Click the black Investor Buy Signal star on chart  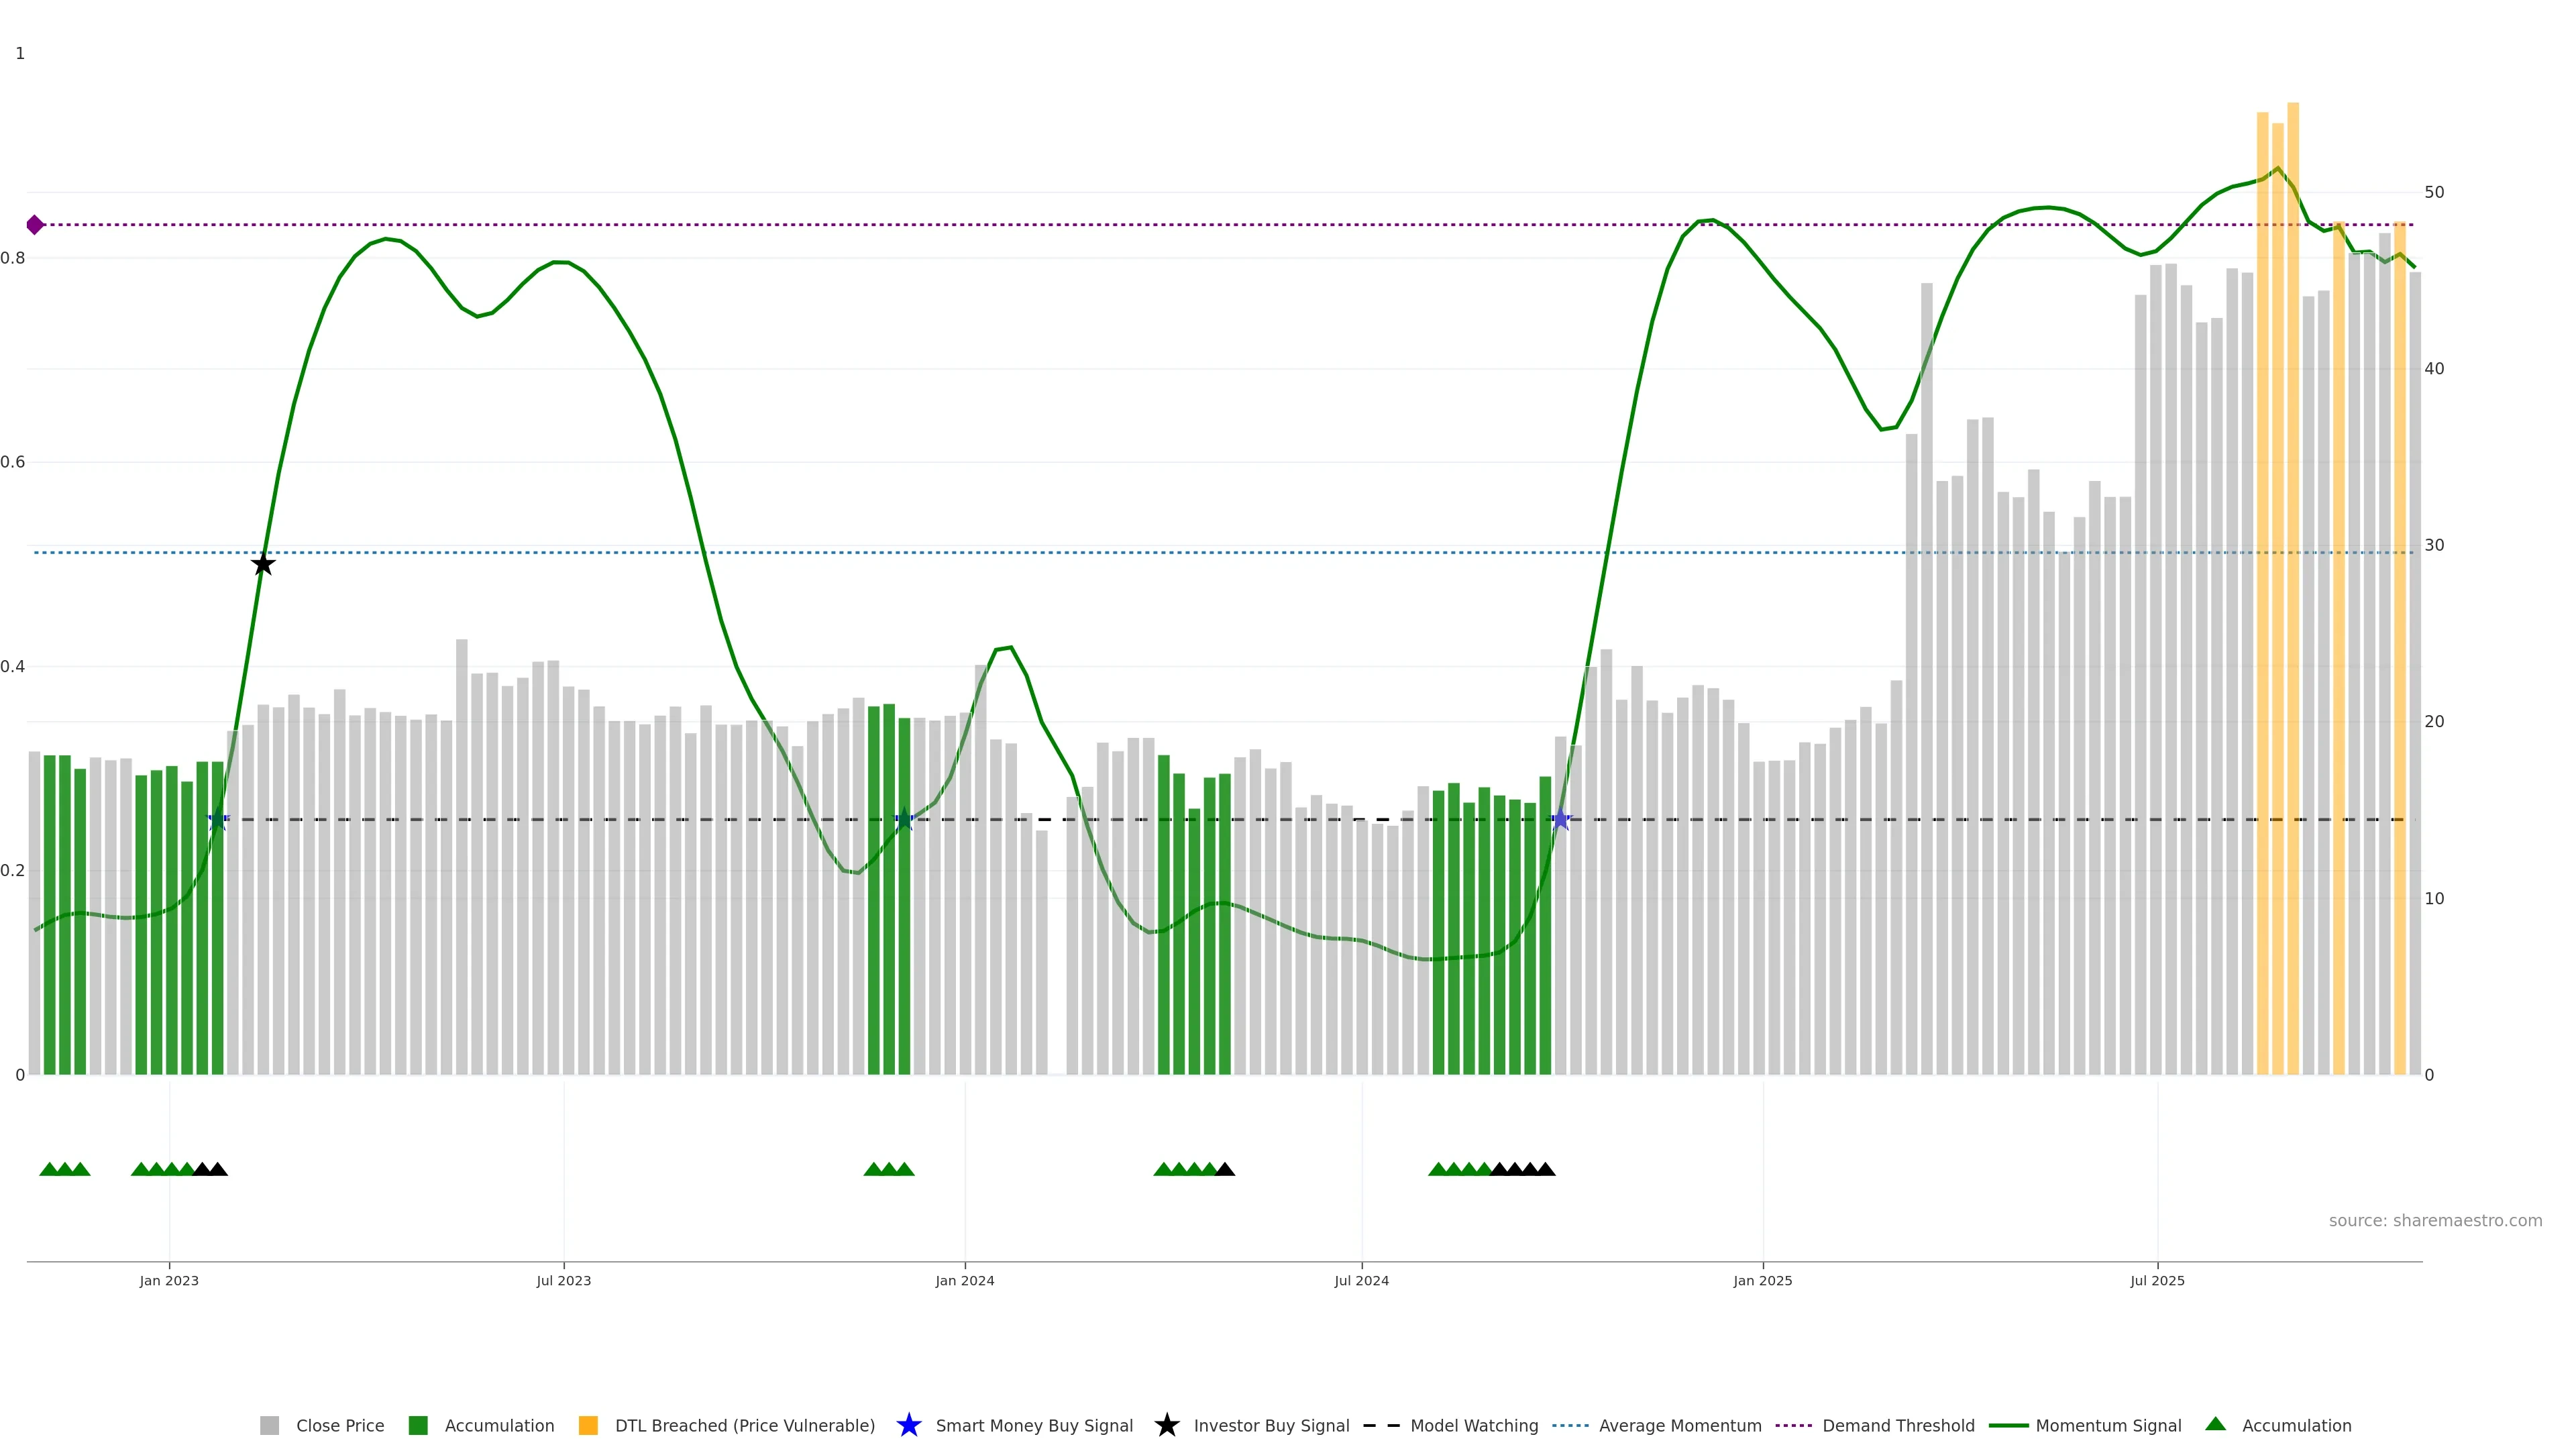pos(263,565)
